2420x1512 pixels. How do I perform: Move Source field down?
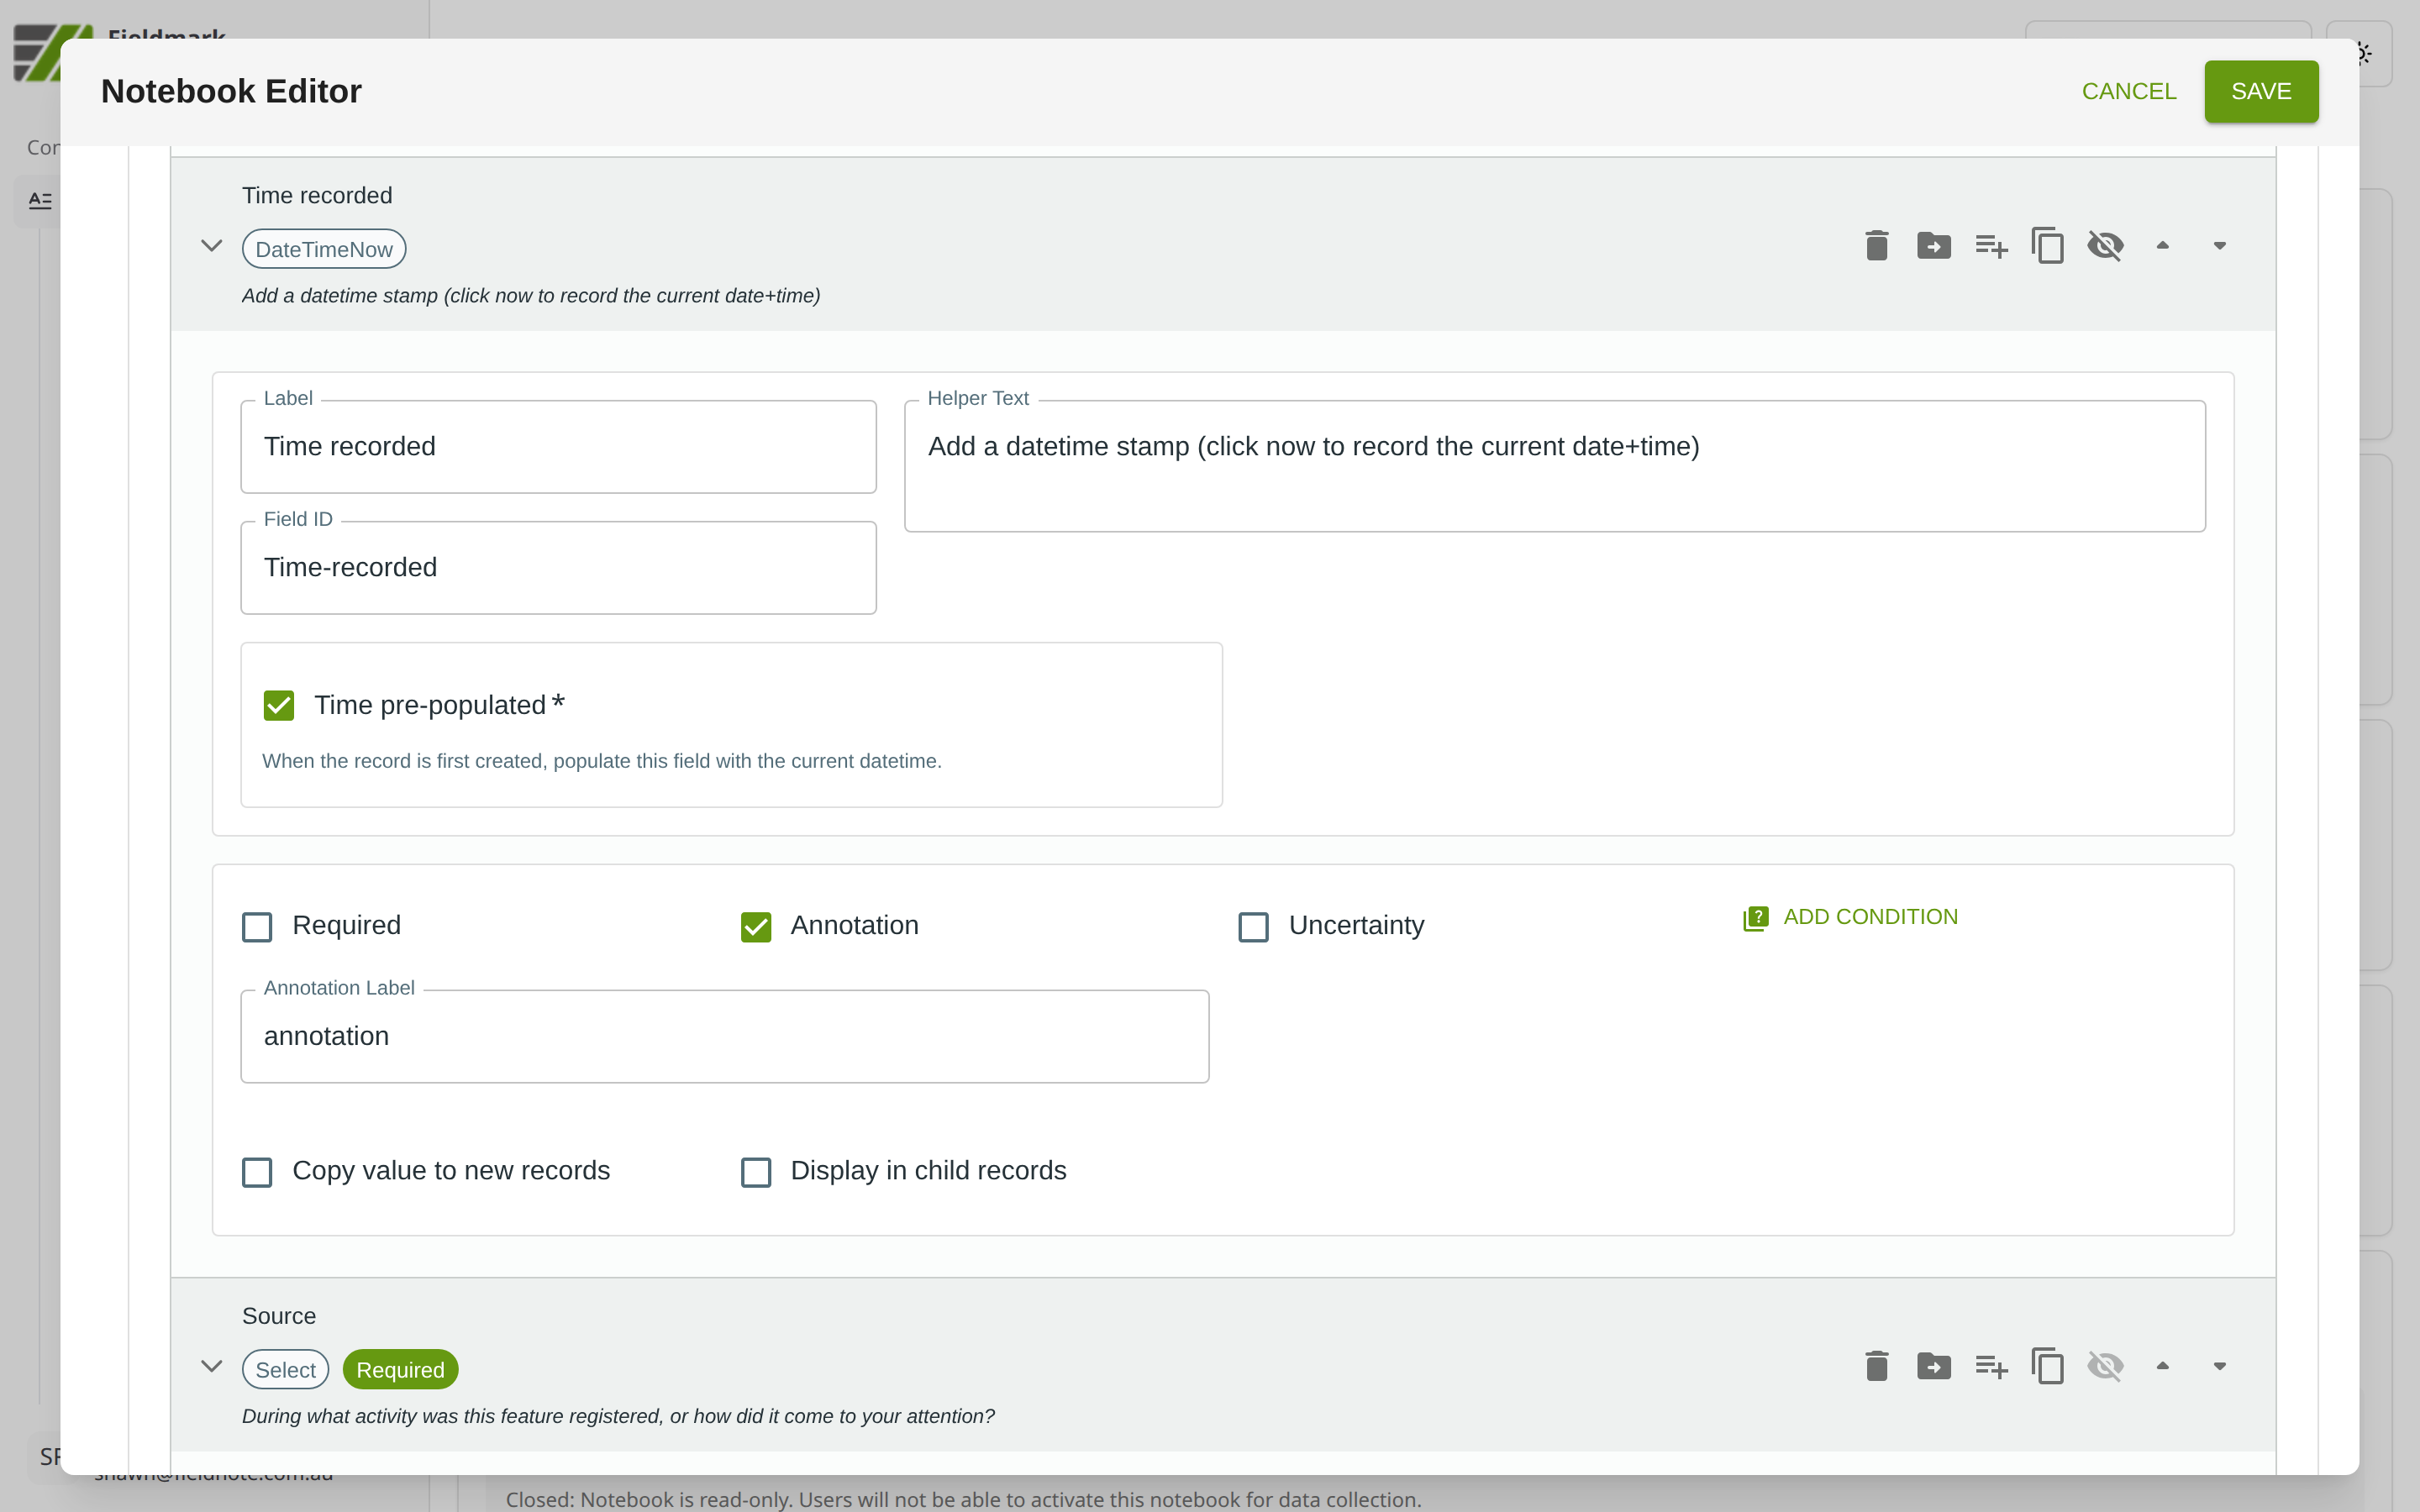(x=2219, y=1366)
